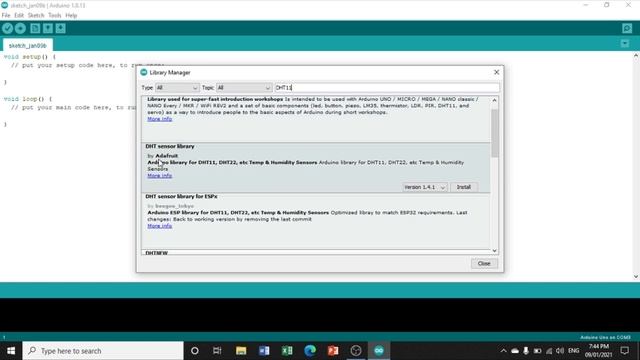This screenshot has width=640, height=360.
Task: Open More info link for DHT sensor library
Action: (160, 176)
